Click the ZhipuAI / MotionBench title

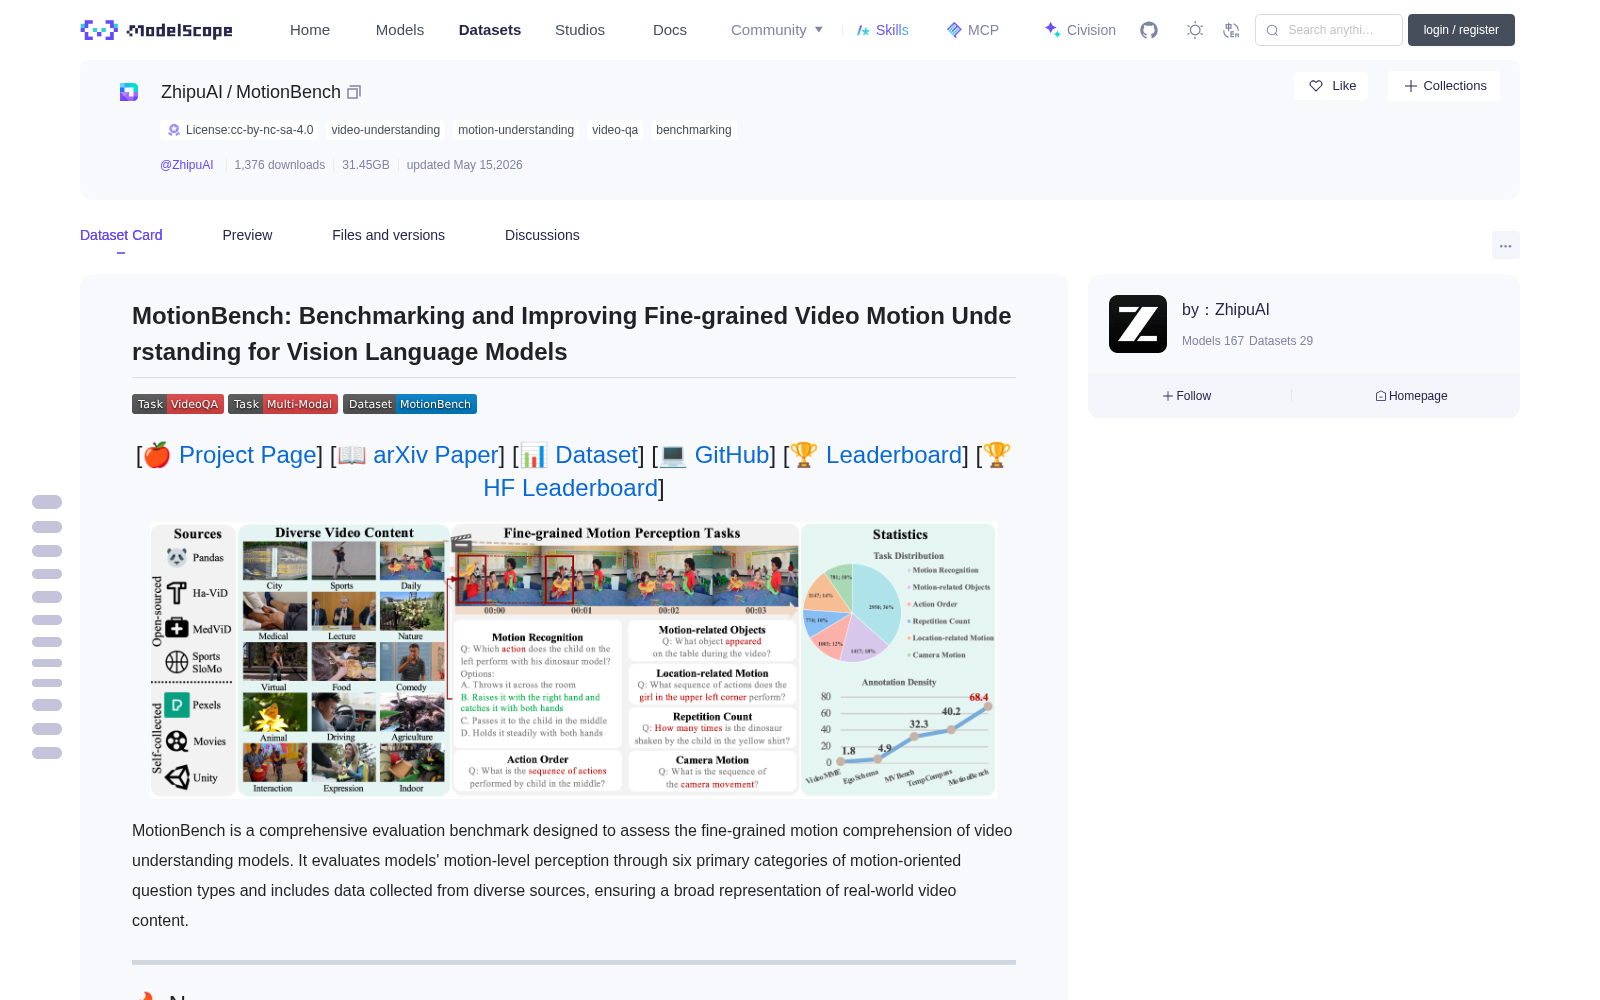251,92
